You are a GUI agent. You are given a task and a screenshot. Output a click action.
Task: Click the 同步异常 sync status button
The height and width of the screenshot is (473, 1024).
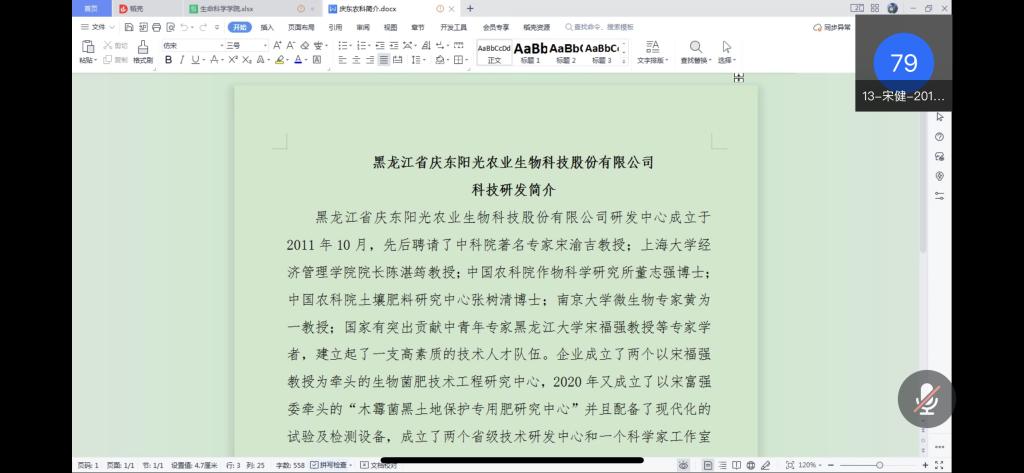831,27
